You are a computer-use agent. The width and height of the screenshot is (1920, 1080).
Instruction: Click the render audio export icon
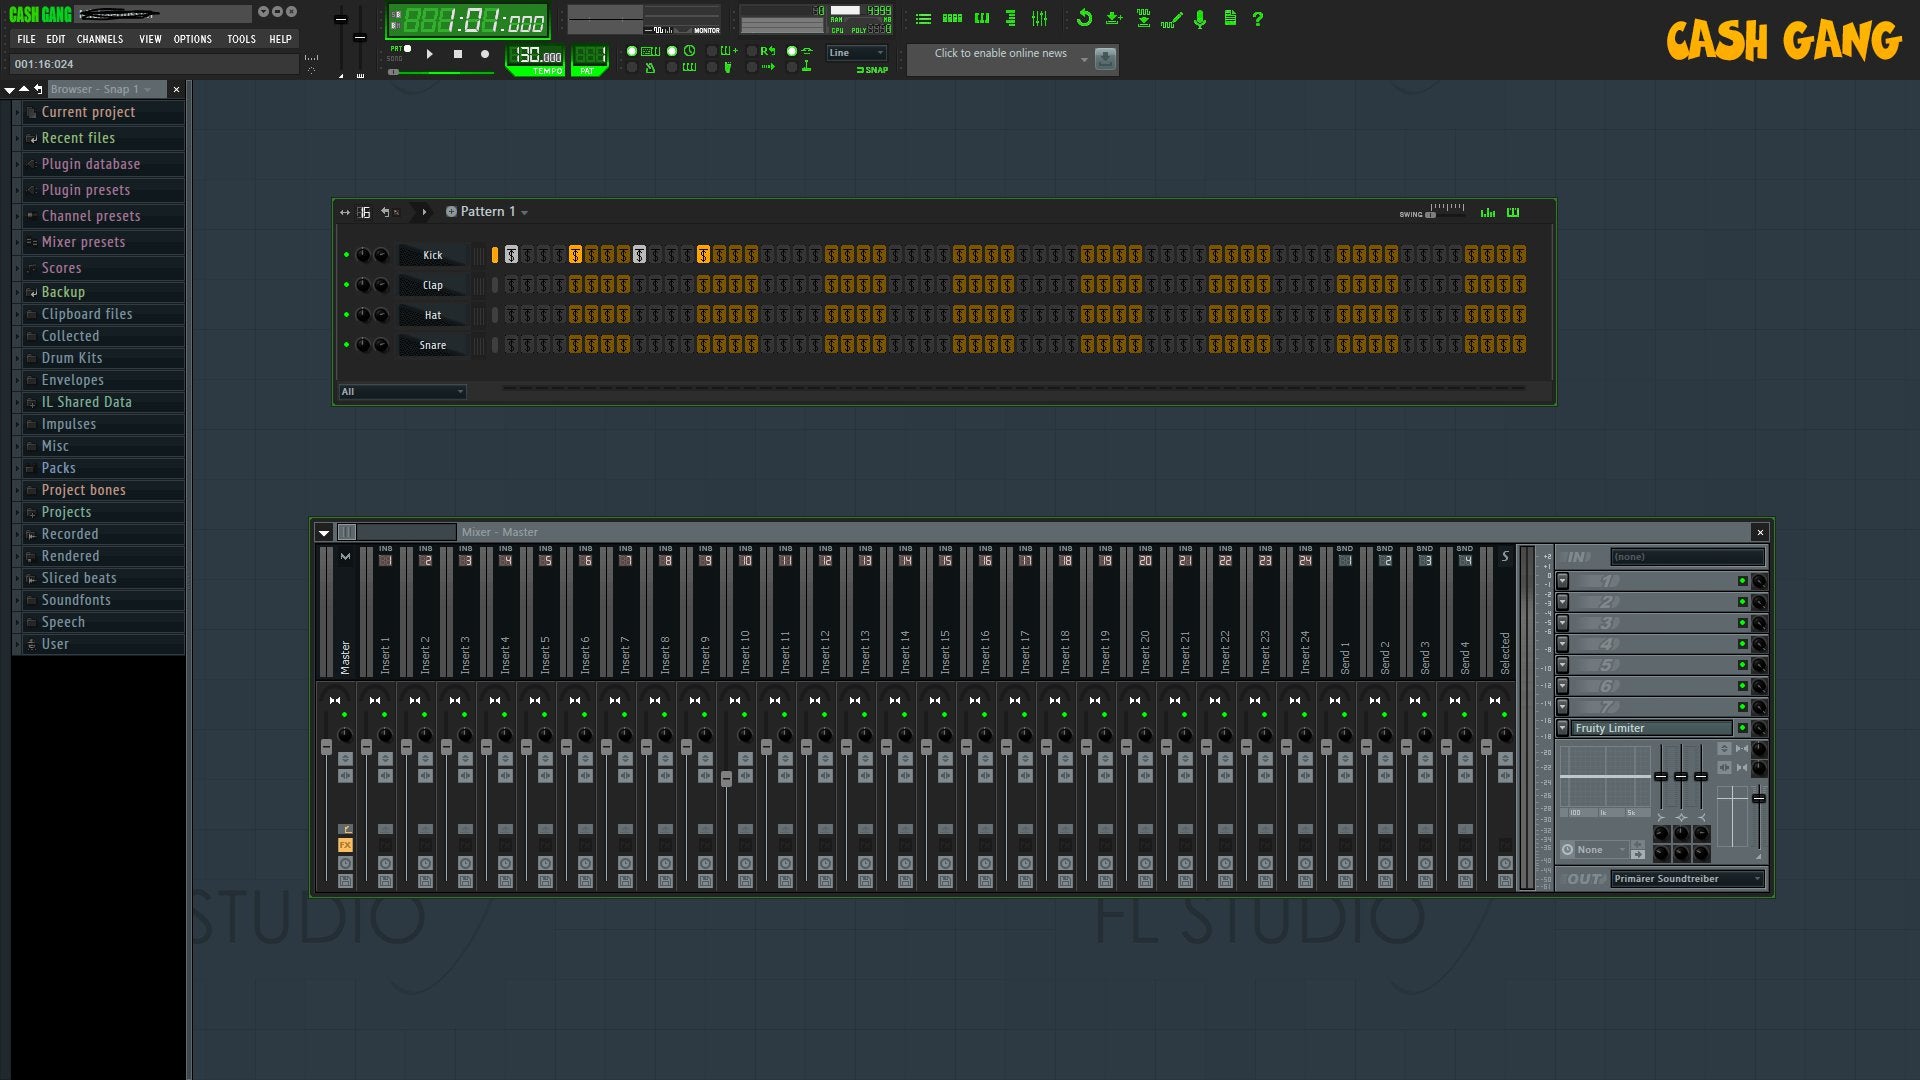click(1143, 19)
